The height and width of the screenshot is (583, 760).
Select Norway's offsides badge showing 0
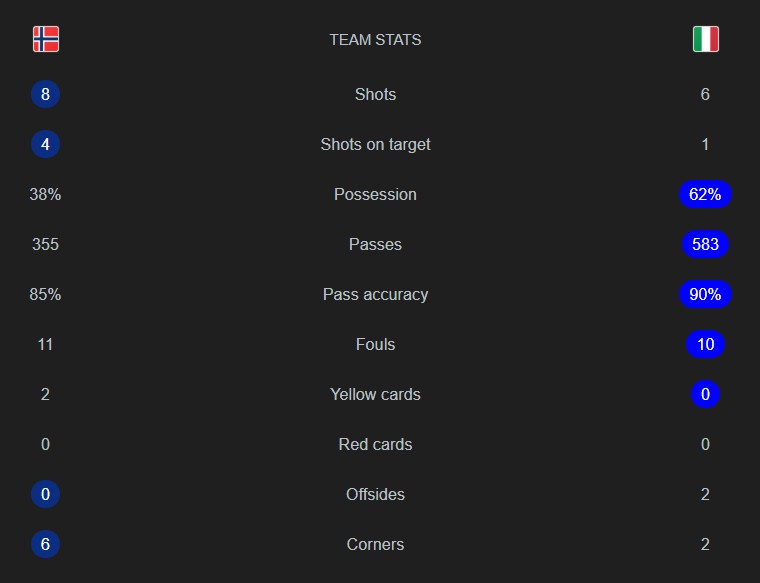[45, 494]
